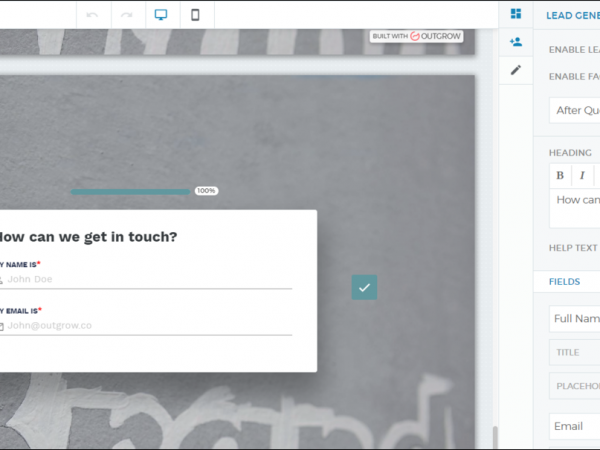
Task: Toggle bold in the heading editor
Action: pyautogui.click(x=560, y=175)
